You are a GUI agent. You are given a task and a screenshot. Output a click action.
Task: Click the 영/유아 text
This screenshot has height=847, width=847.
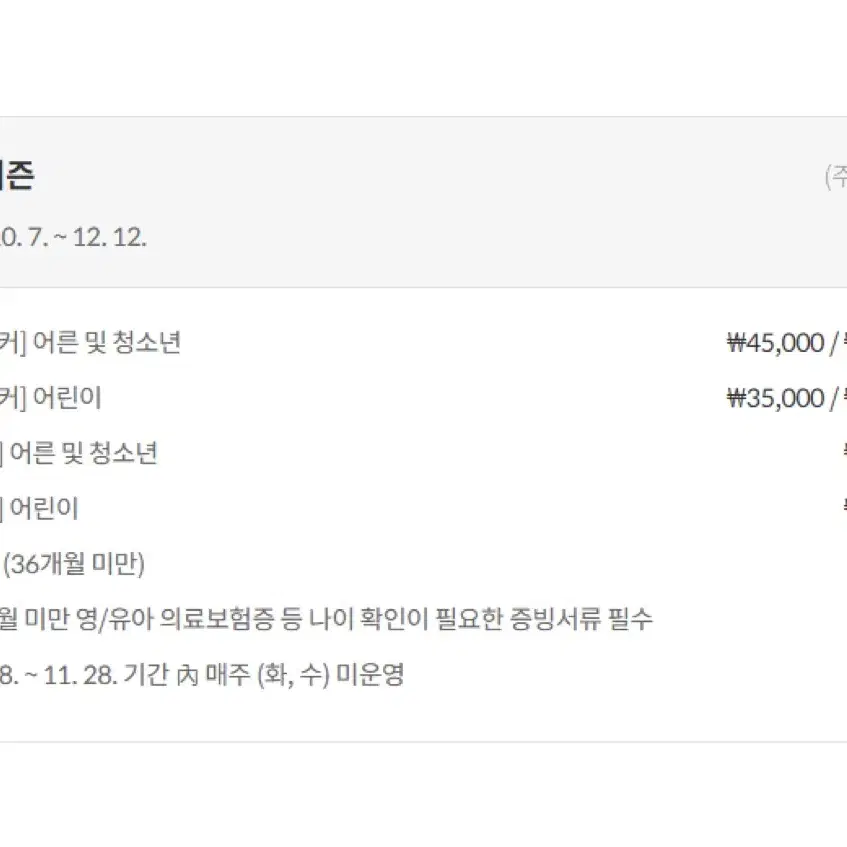pyautogui.click(x=115, y=619)
